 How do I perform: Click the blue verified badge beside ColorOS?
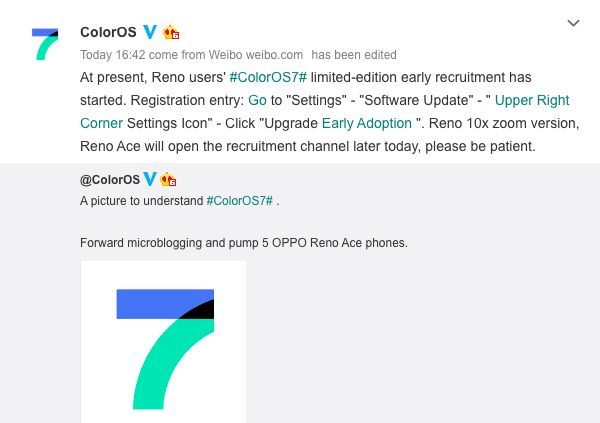point(150,32)
